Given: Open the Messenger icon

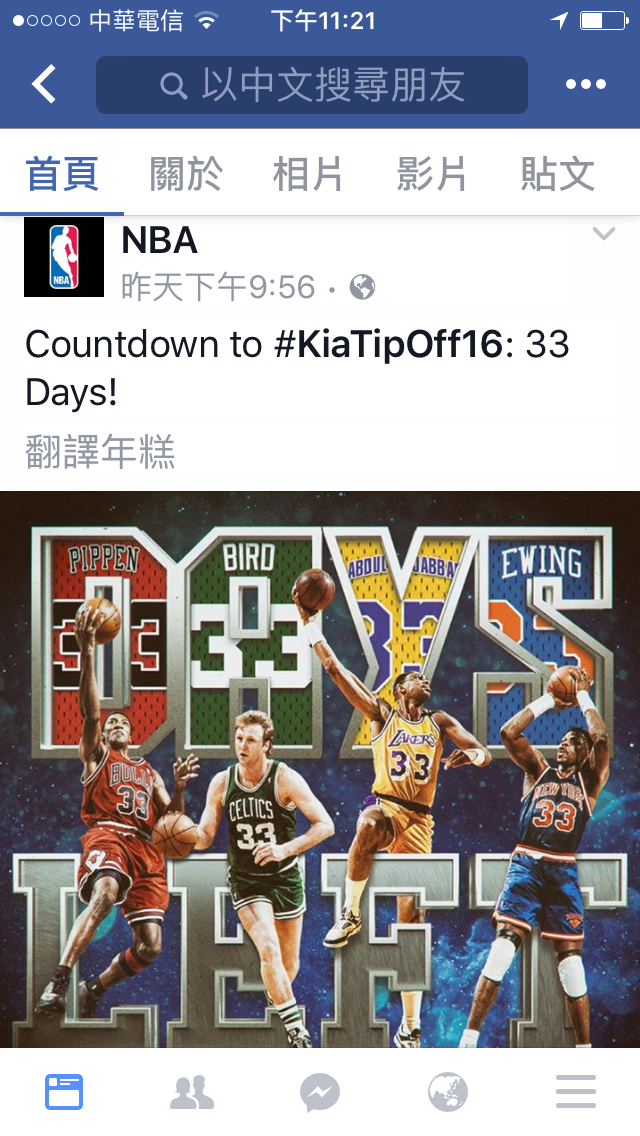Looking at the screenshot, I should click(320, 1092).
